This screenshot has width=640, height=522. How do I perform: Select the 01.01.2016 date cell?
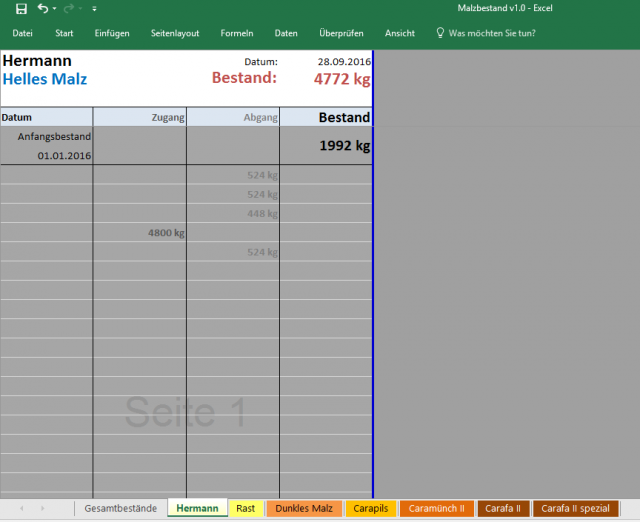(47, 155)
